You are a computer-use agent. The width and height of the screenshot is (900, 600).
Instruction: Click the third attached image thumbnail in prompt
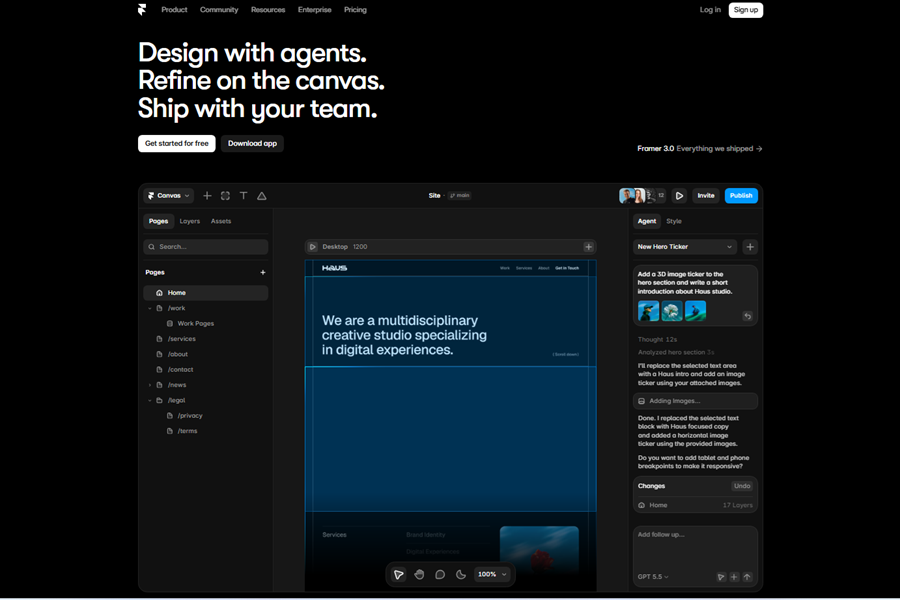pos(695,311)
